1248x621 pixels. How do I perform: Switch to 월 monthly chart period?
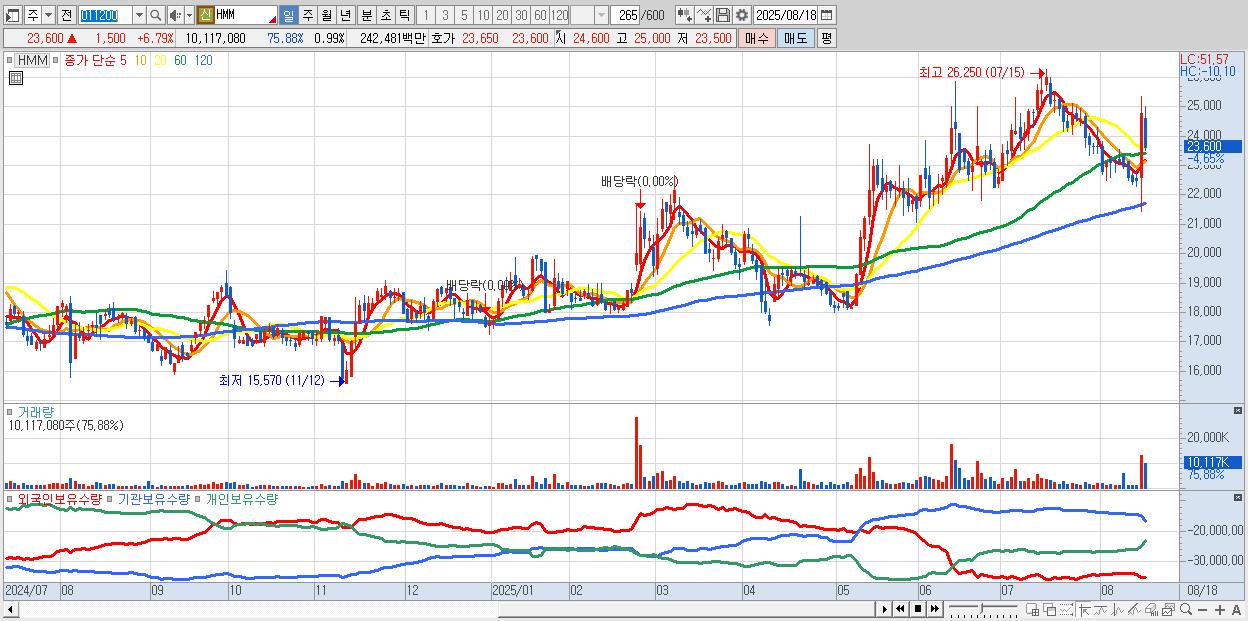pos(326,15)
